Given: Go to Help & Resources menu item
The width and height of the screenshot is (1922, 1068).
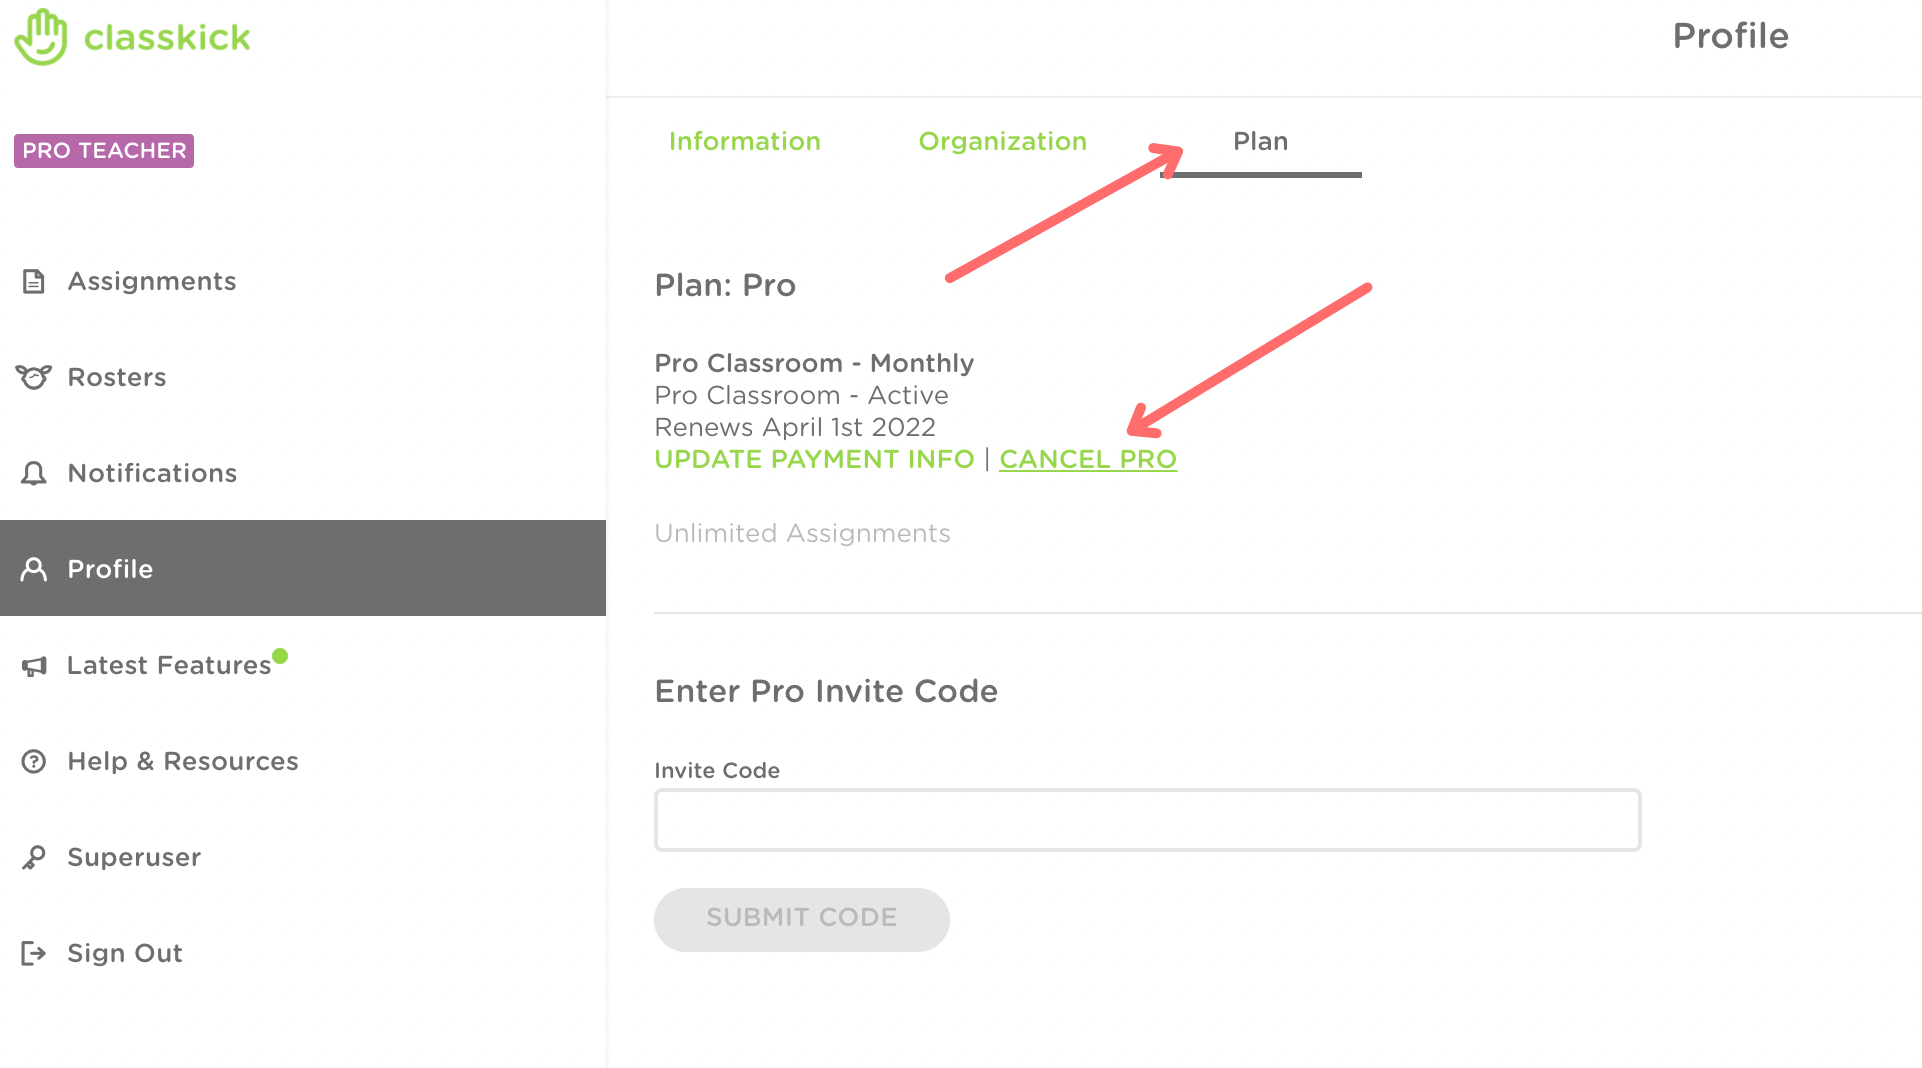Looking at the screenshot, I should (183, 762).
